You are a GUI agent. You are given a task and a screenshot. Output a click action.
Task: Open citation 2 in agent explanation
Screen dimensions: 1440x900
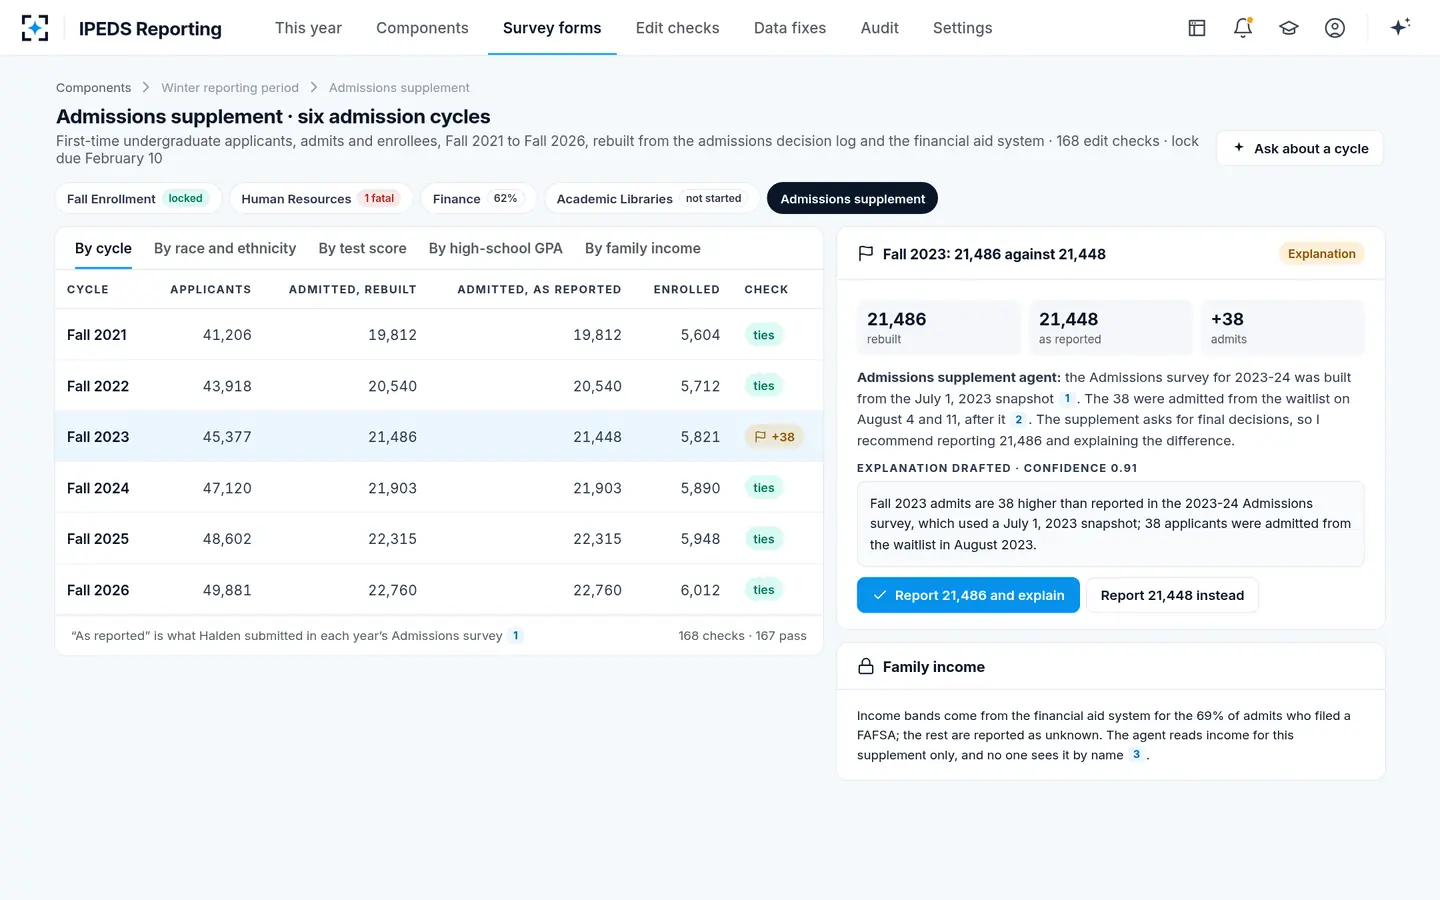pyautogui.click(x=1019, y=420)
